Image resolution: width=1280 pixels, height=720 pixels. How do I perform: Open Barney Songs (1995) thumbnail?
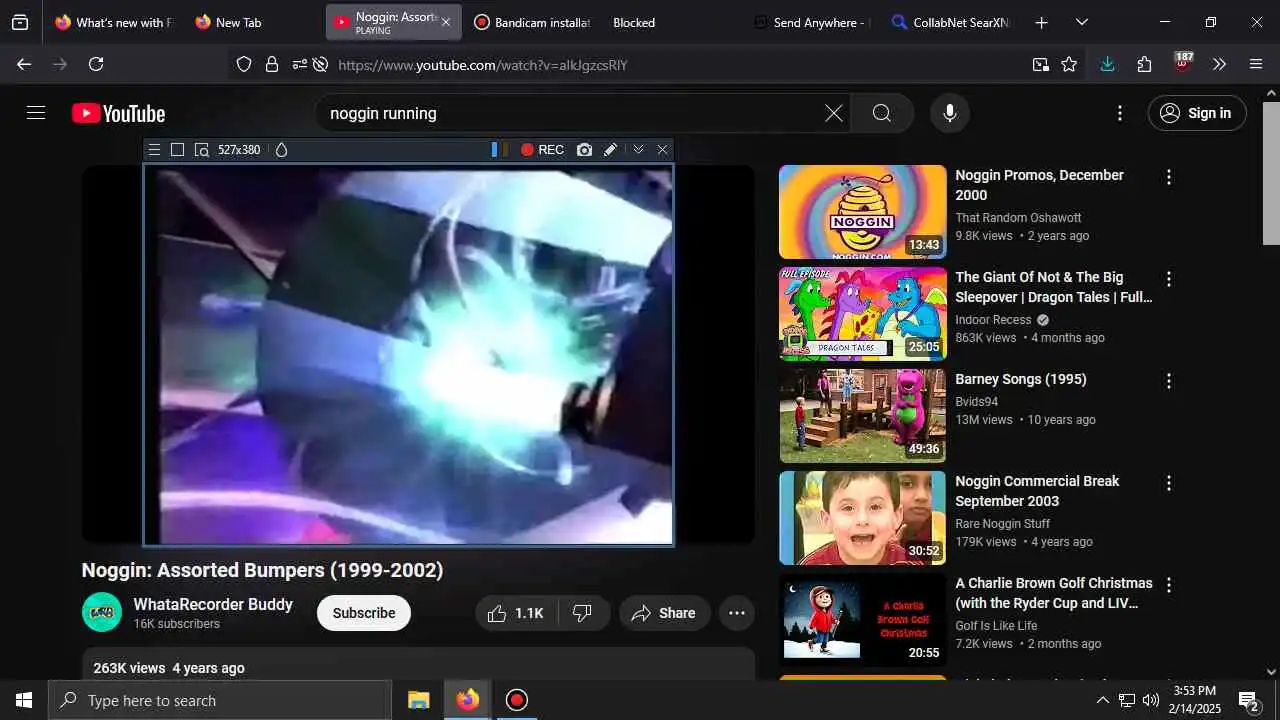click(862, 416)
